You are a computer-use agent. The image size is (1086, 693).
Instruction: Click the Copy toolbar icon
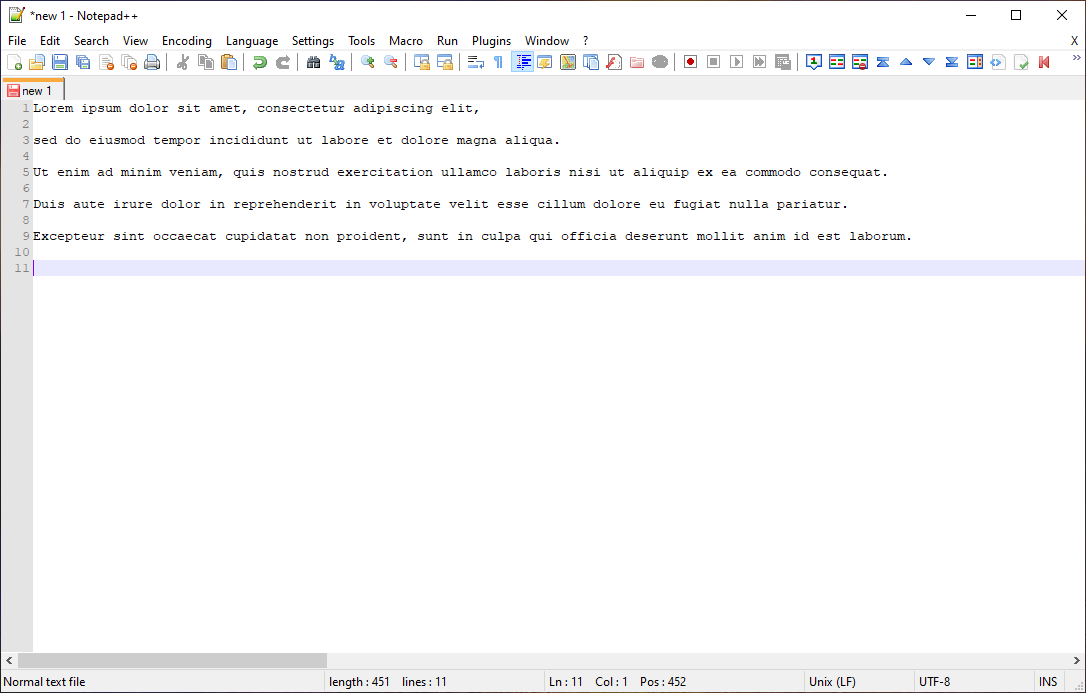(206, 62)
